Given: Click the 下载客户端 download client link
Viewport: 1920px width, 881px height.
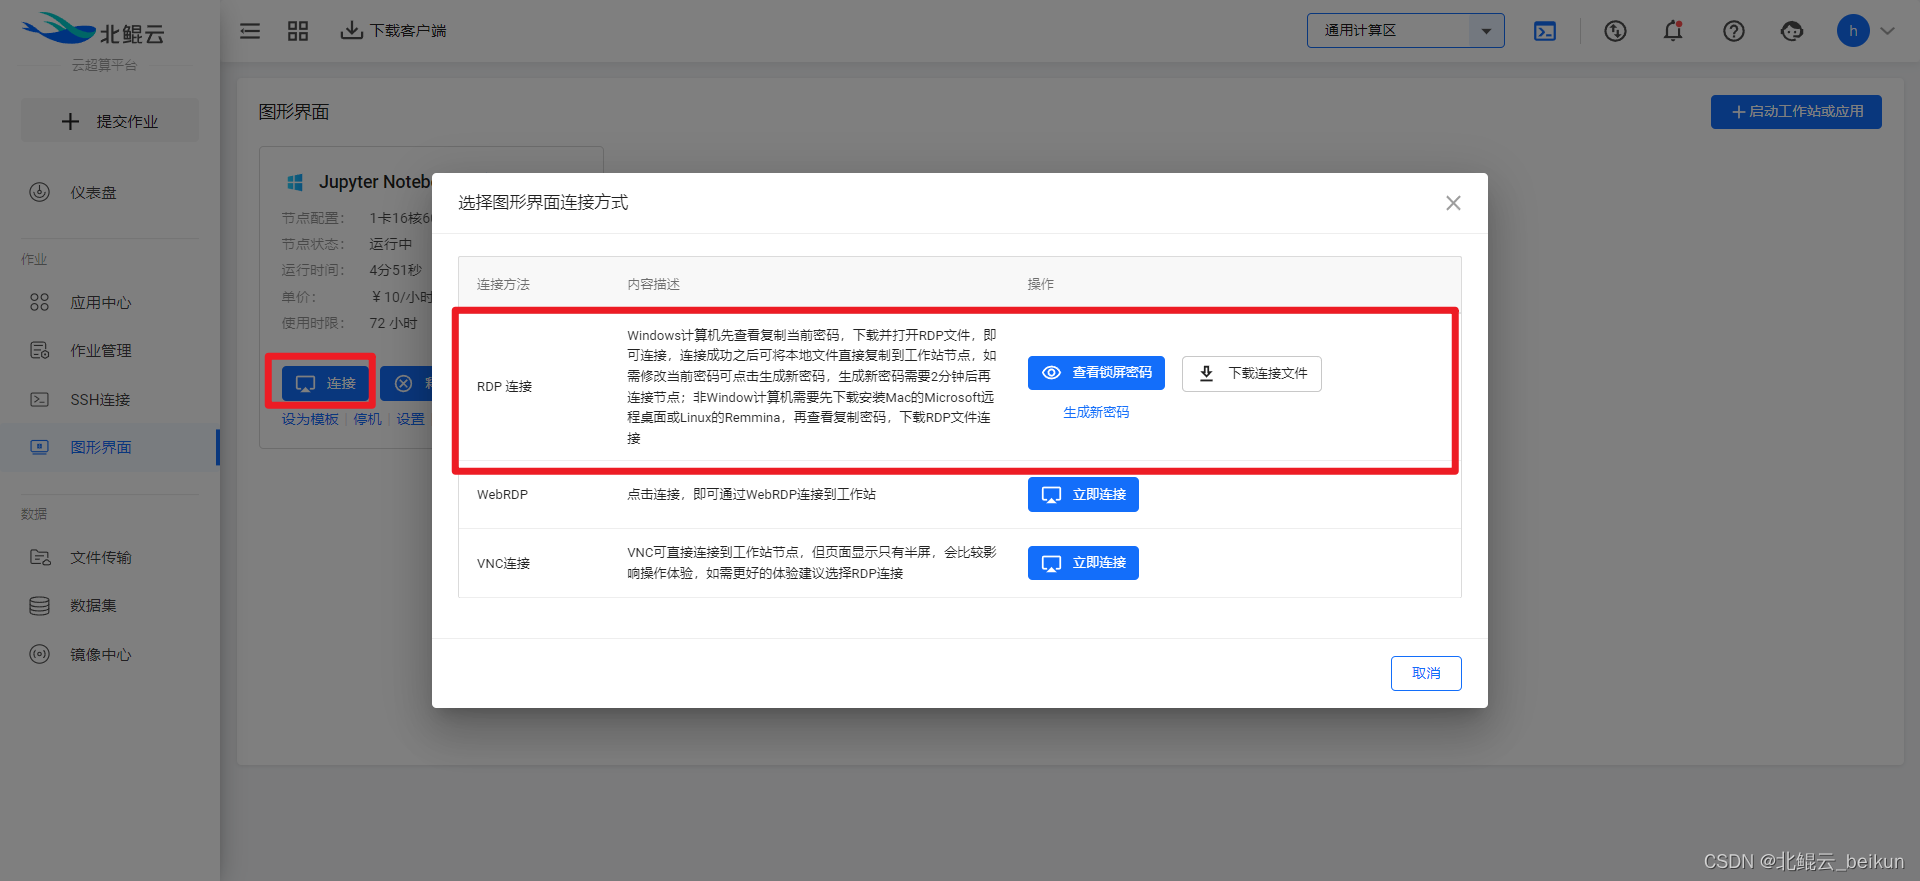Looking at the screenshot, I should pos(393,31).
